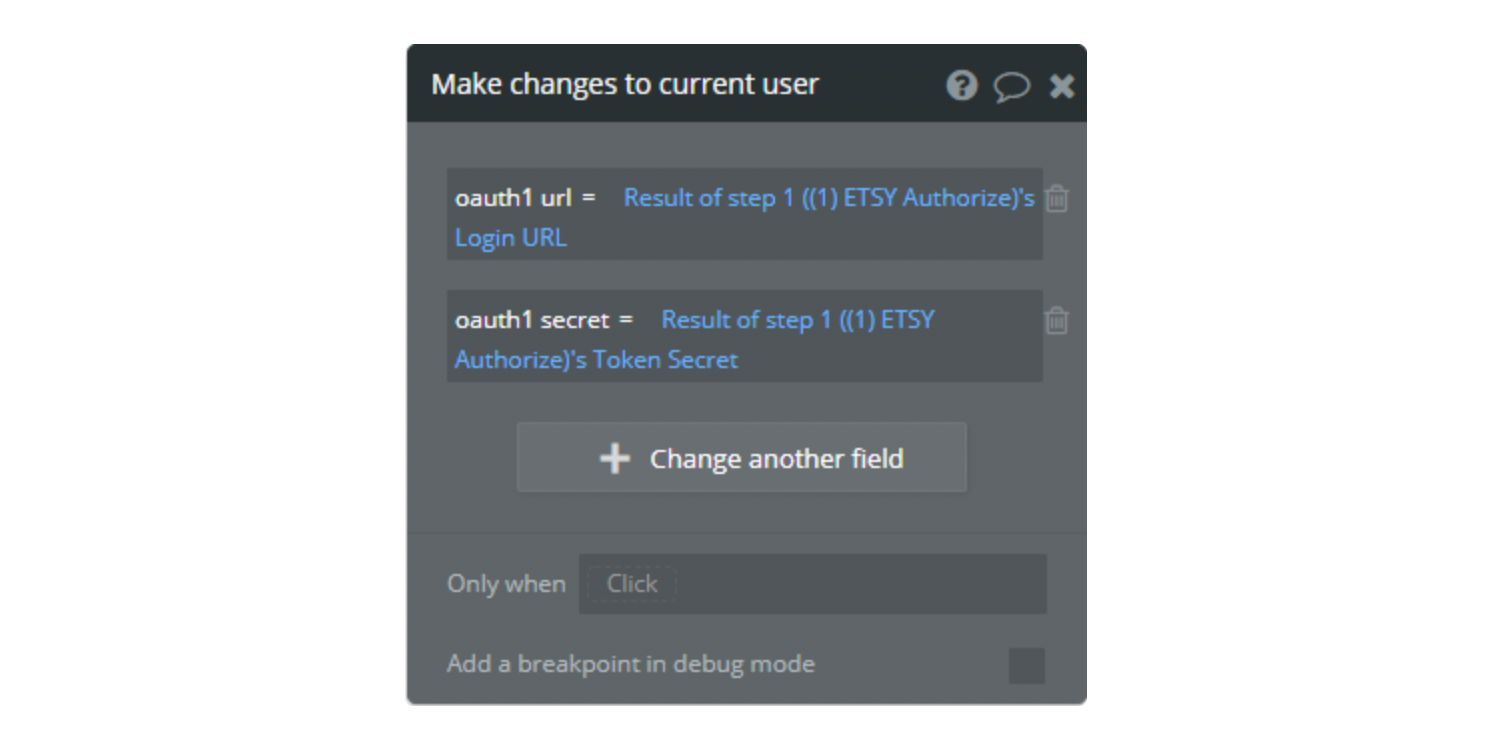Remove the oauth1 secret field via trash icon

pos(1057,320)
